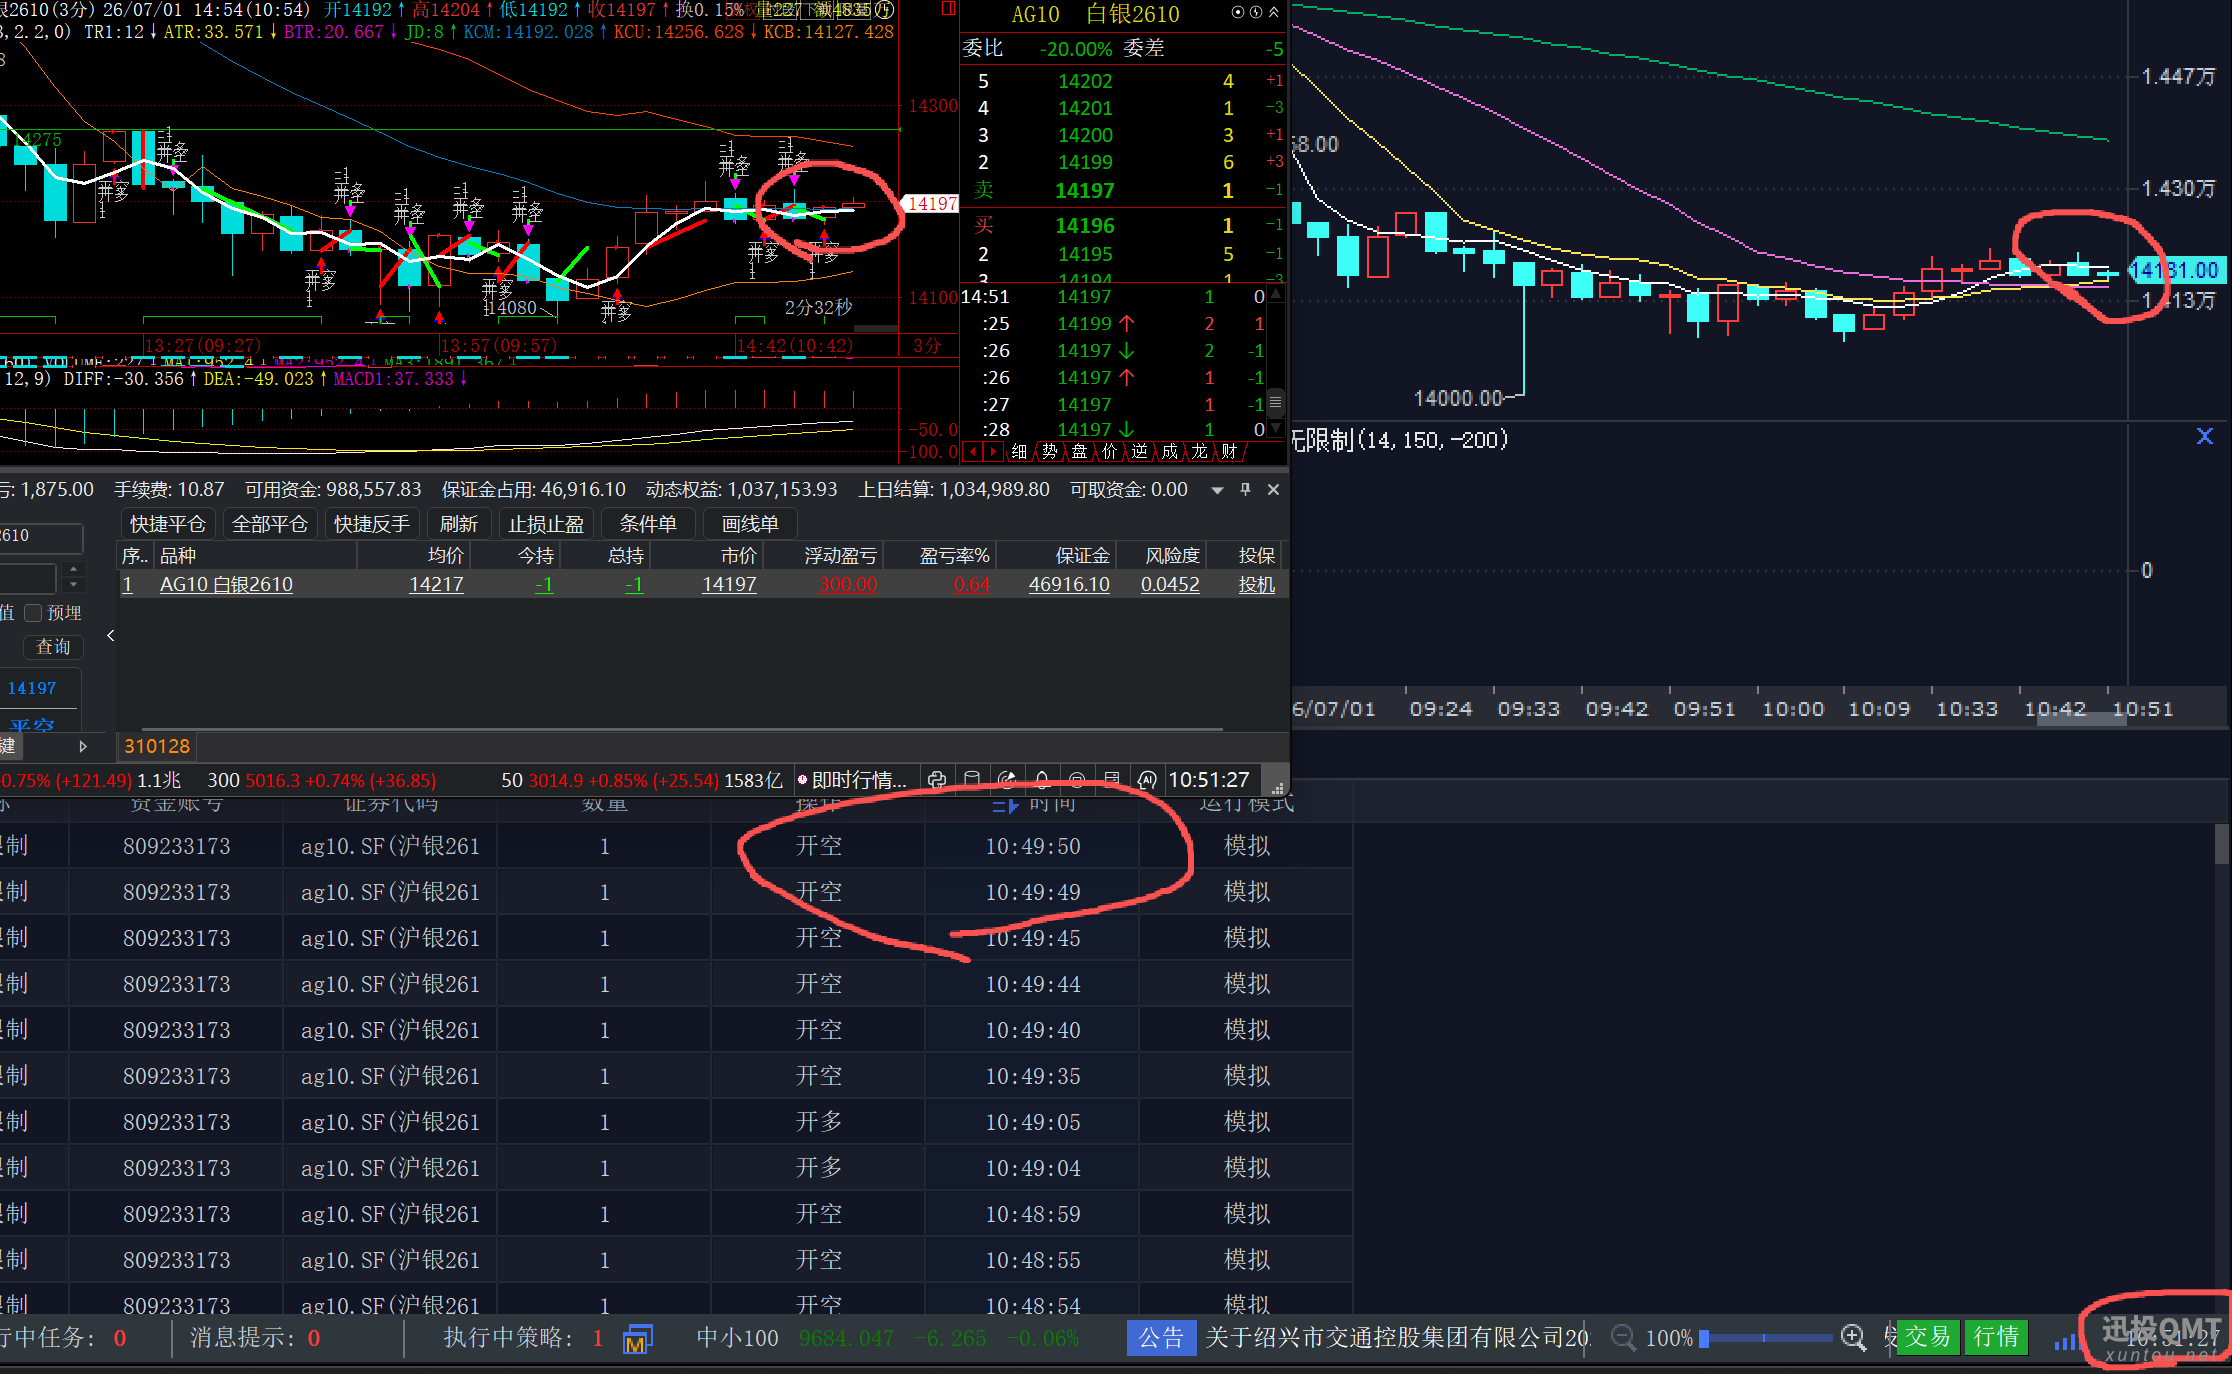Select the AG10 白银2610 position row
The width and height of the screenshot is (2232, 1374).
coord(702,585)
